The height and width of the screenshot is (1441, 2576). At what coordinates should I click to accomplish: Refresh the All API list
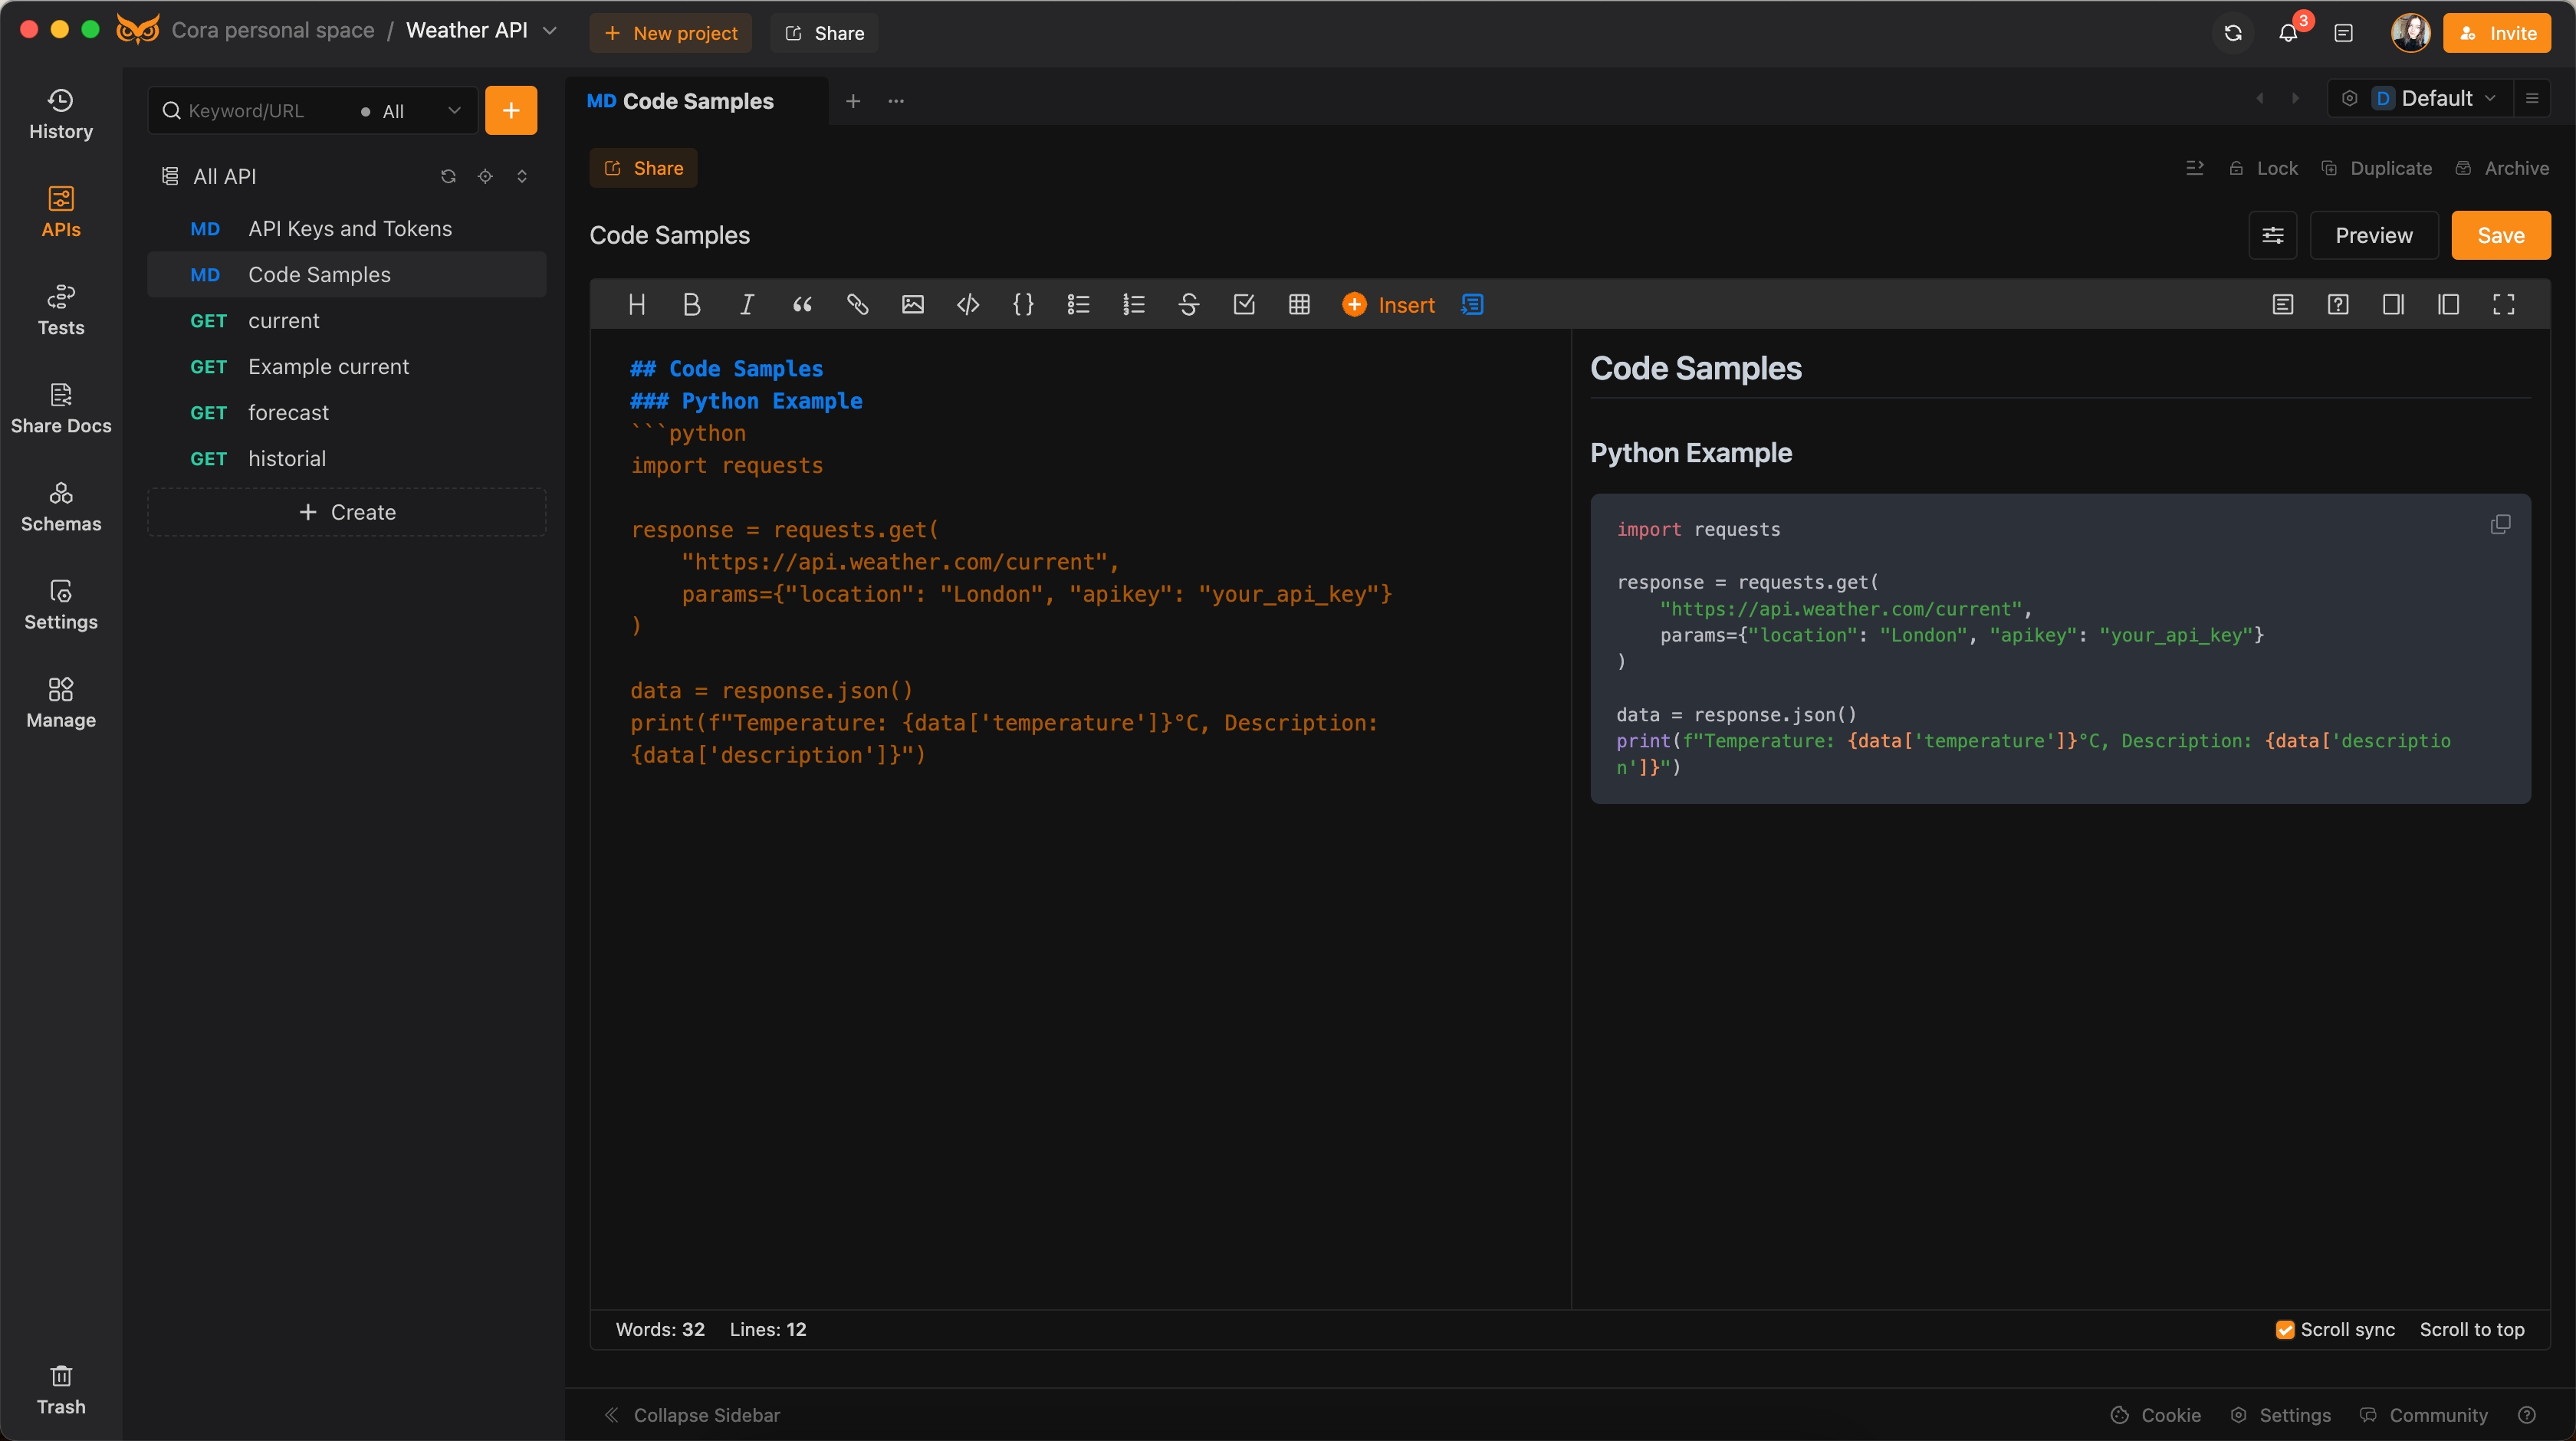pos(448,176)
